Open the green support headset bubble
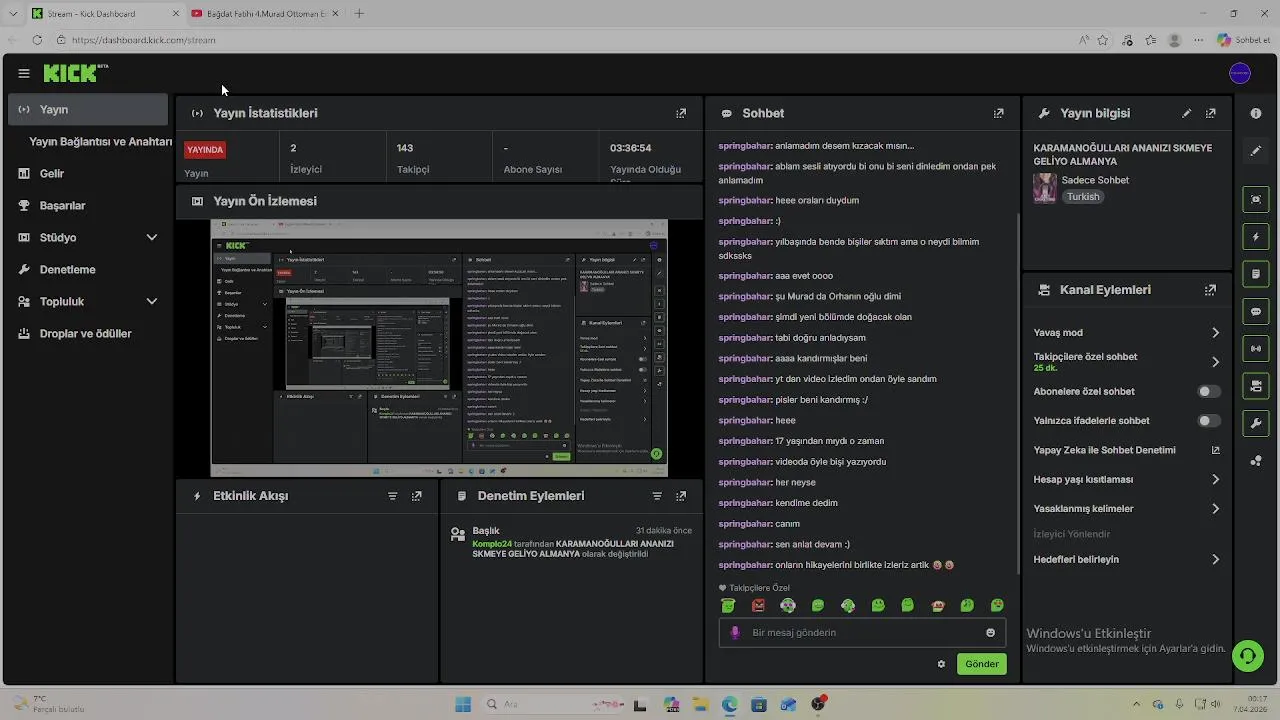The height and width of the screenshot is (720, 1280). (x=1247, y=656)
